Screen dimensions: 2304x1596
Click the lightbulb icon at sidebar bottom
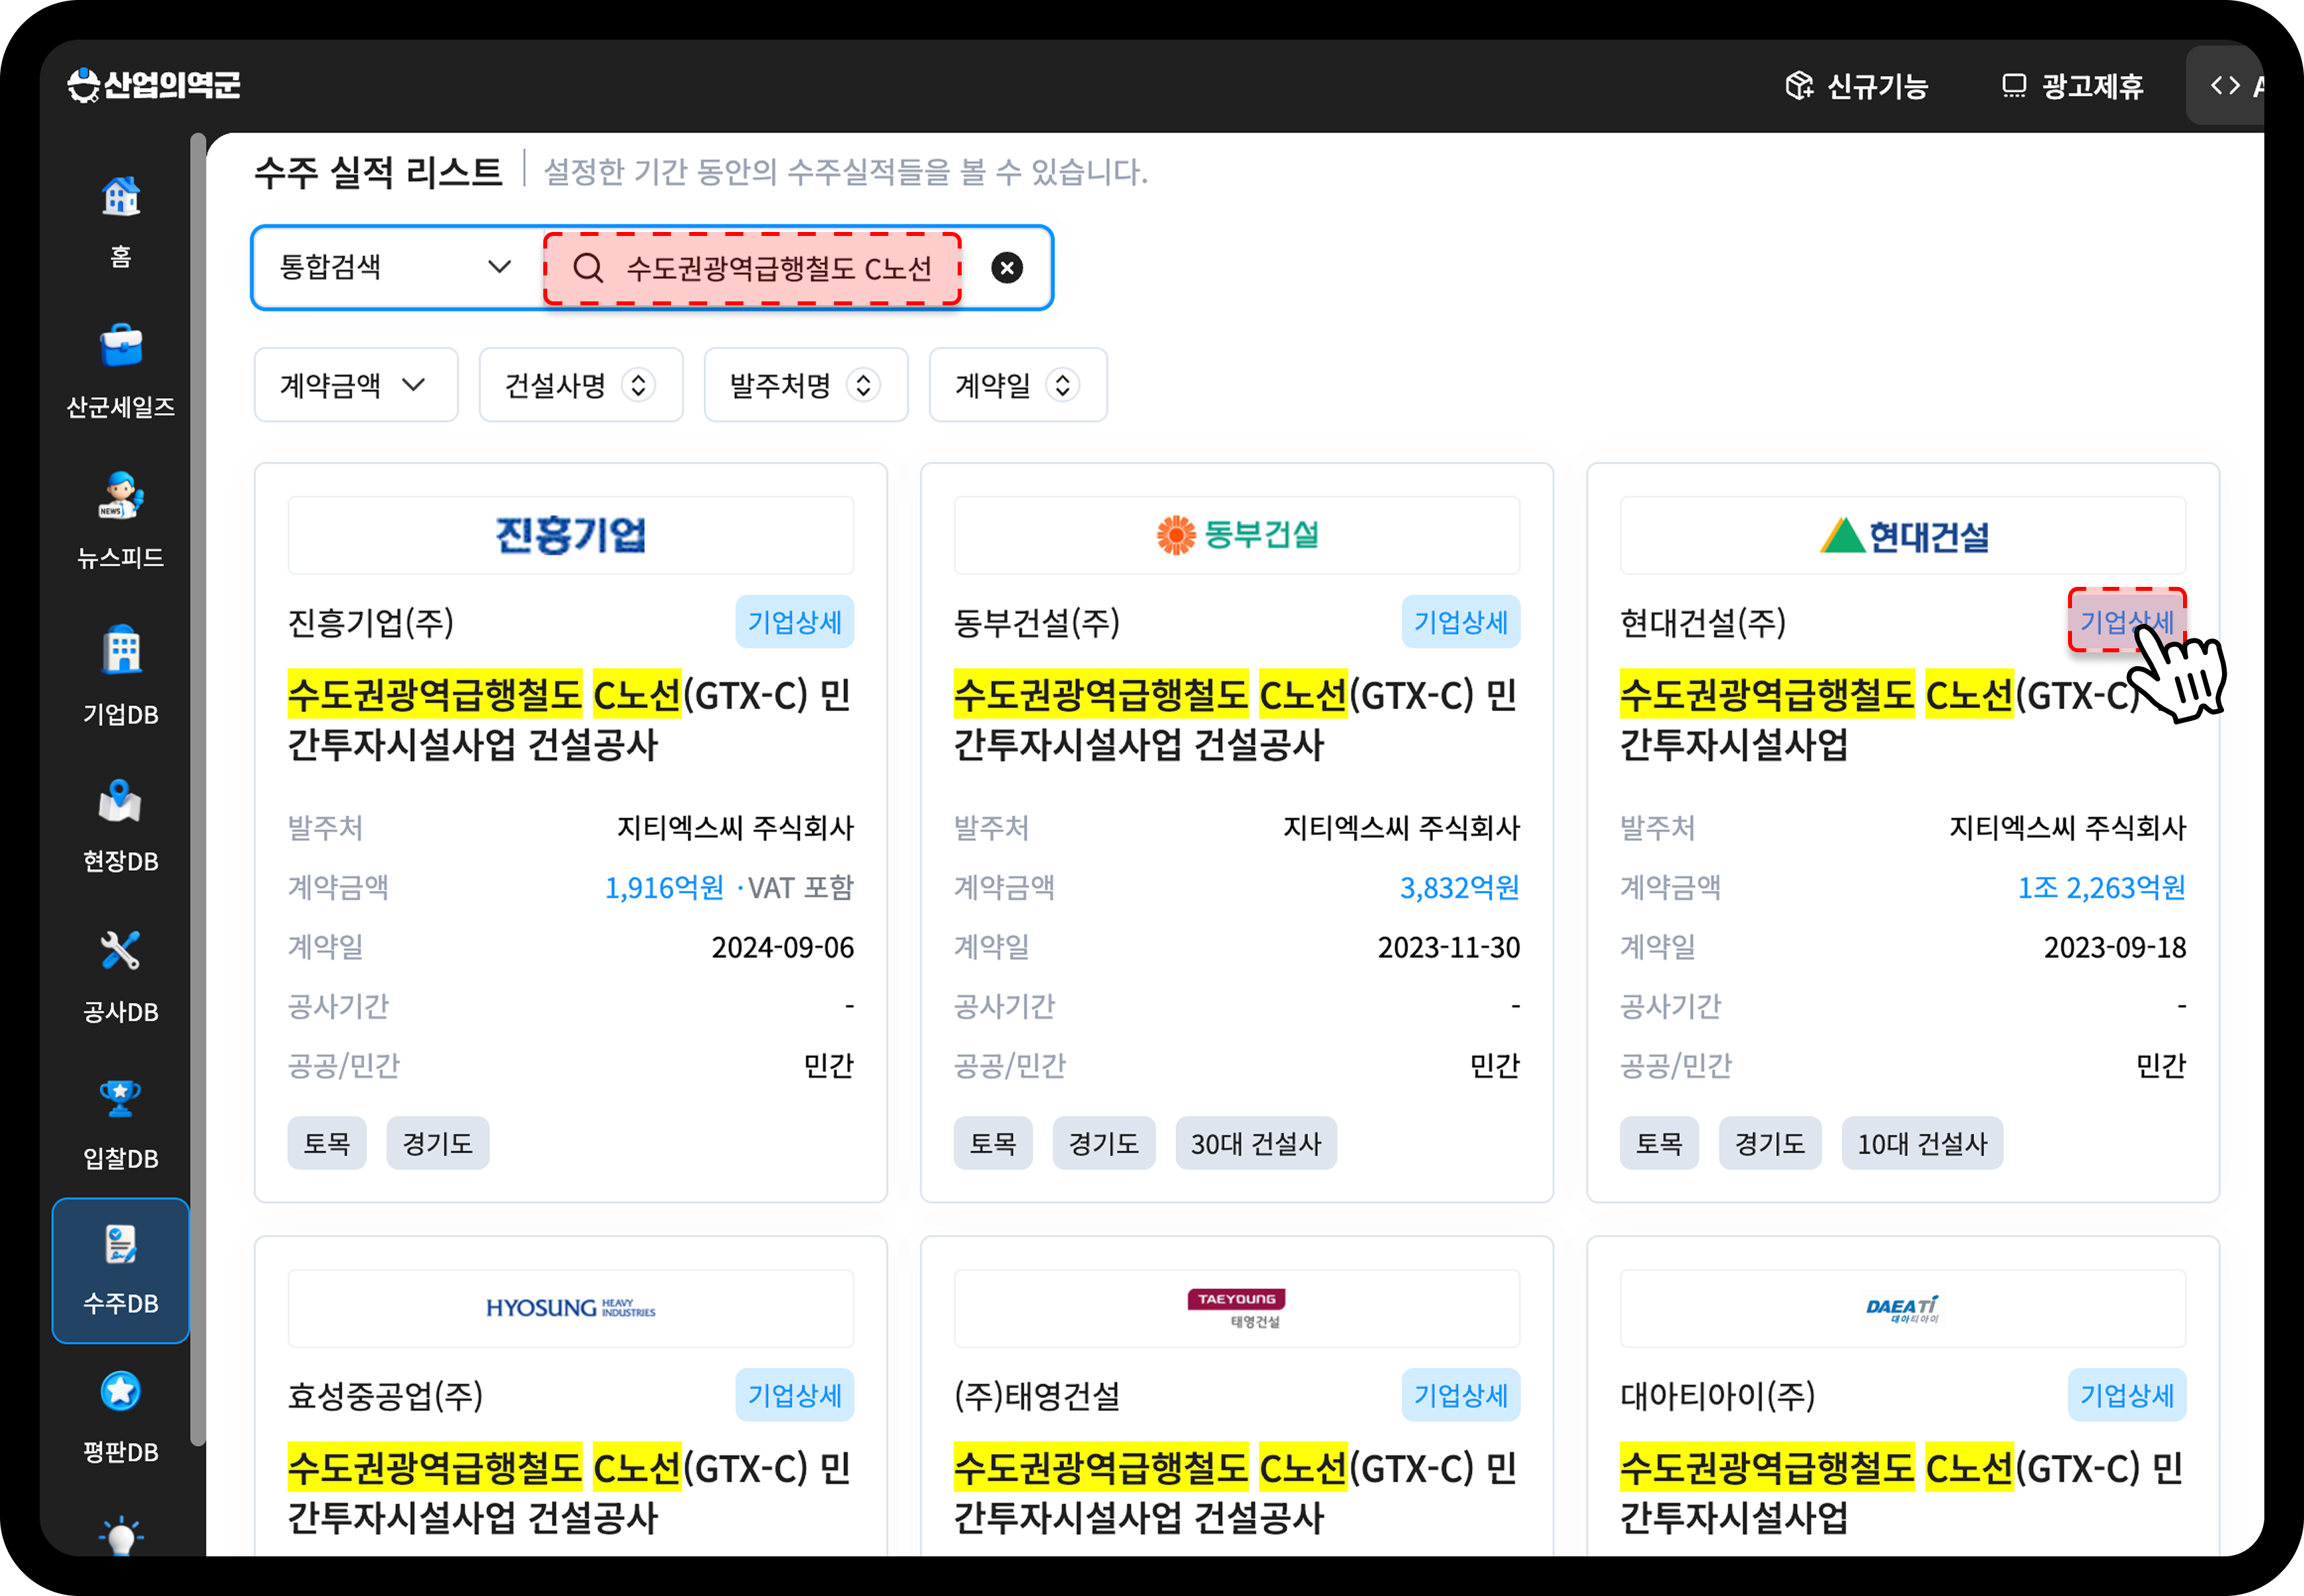[121, 1537]
